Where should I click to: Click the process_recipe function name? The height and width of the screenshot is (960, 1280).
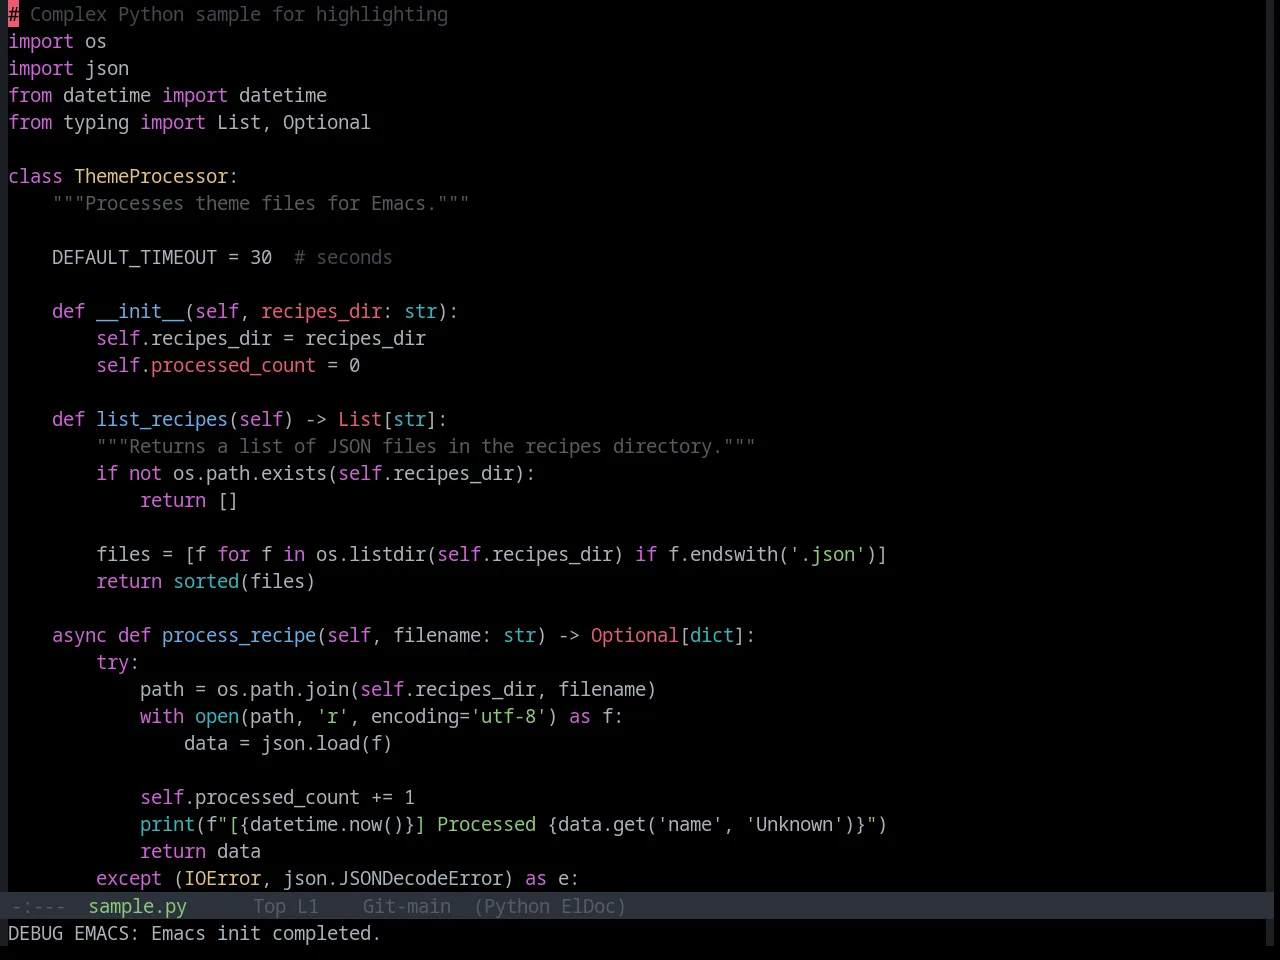[x=239, y=635]
